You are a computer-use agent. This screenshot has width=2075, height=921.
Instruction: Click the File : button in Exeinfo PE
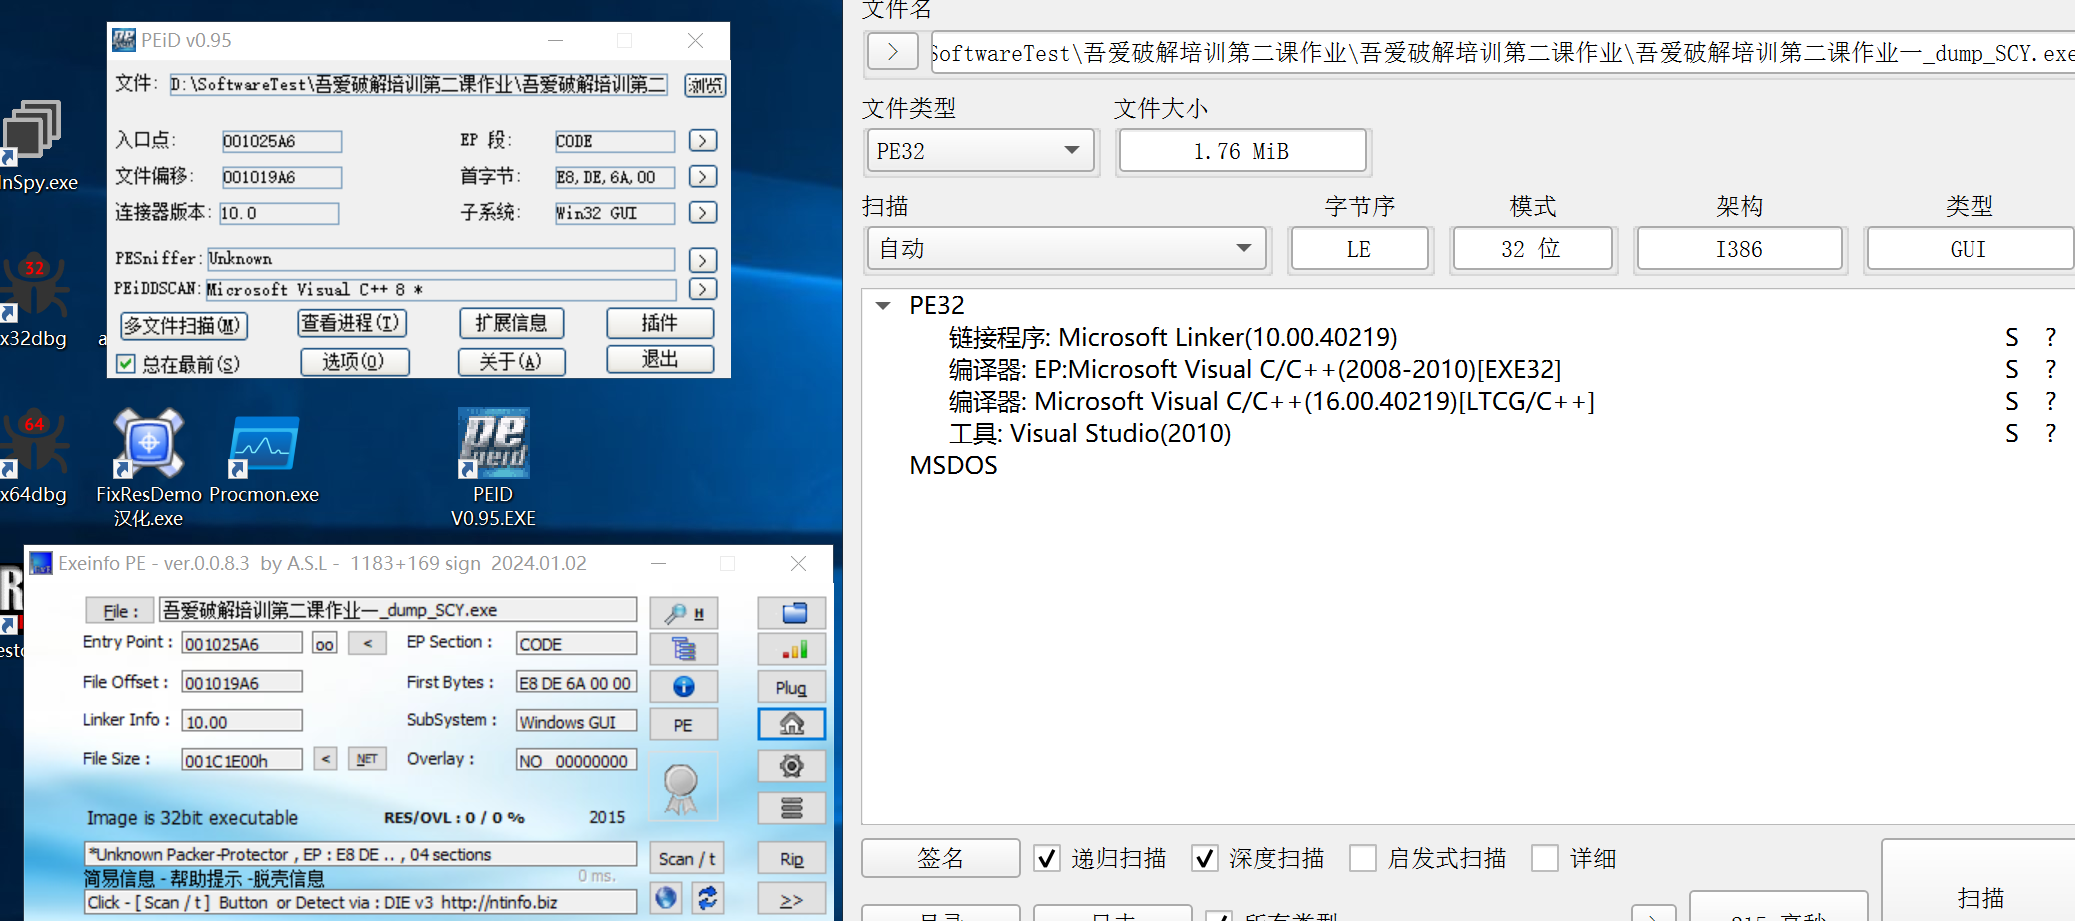(x=119, y=611)
